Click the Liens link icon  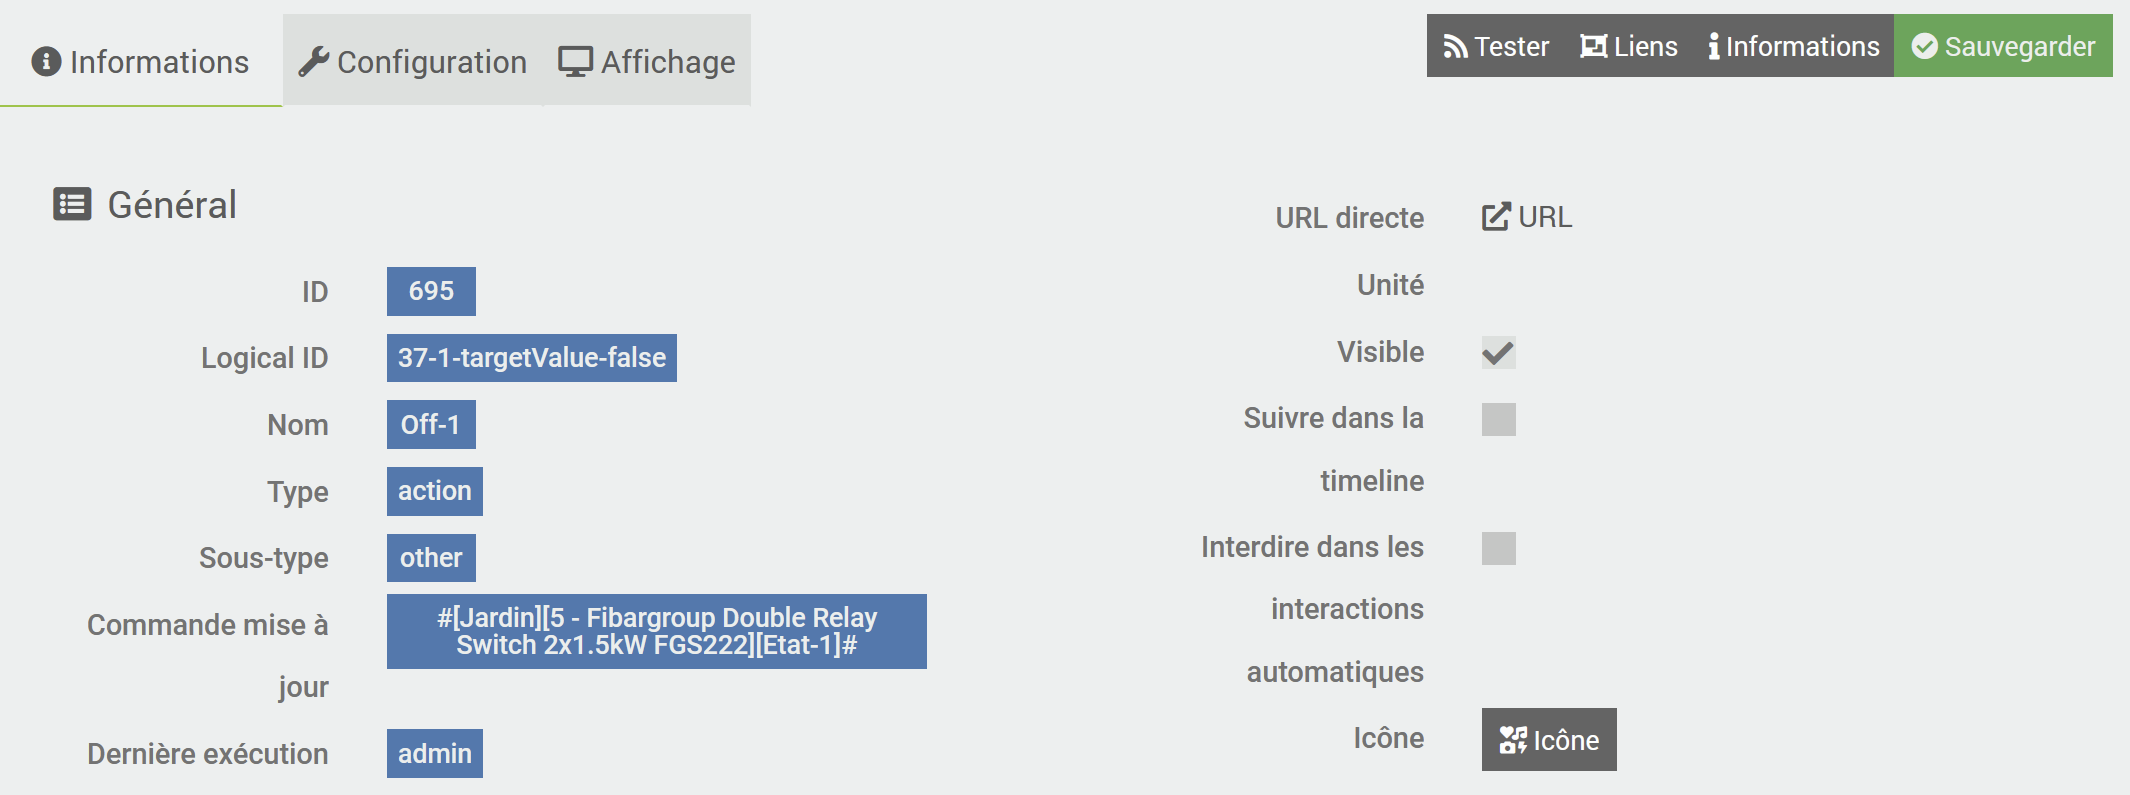[1593, 47]
